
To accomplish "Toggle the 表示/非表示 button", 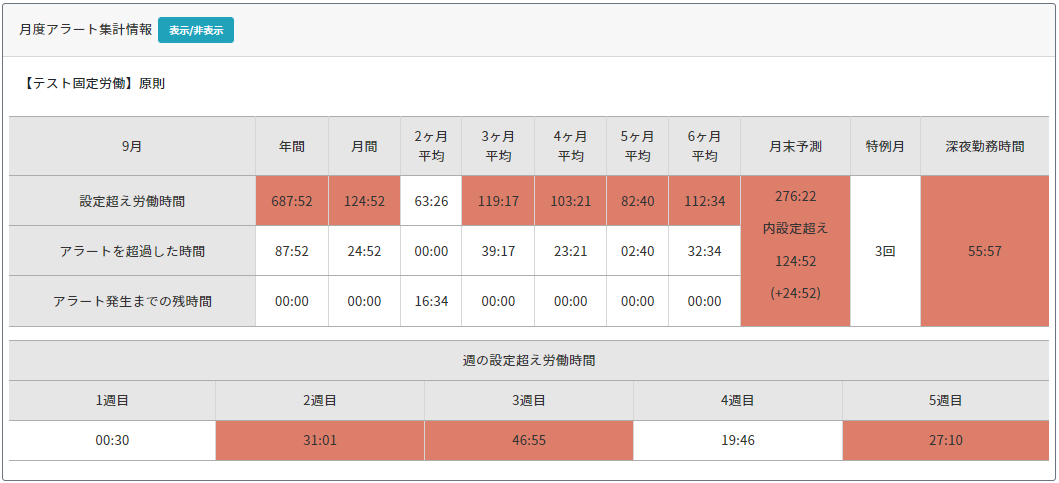I will click(x=196, y=30).
